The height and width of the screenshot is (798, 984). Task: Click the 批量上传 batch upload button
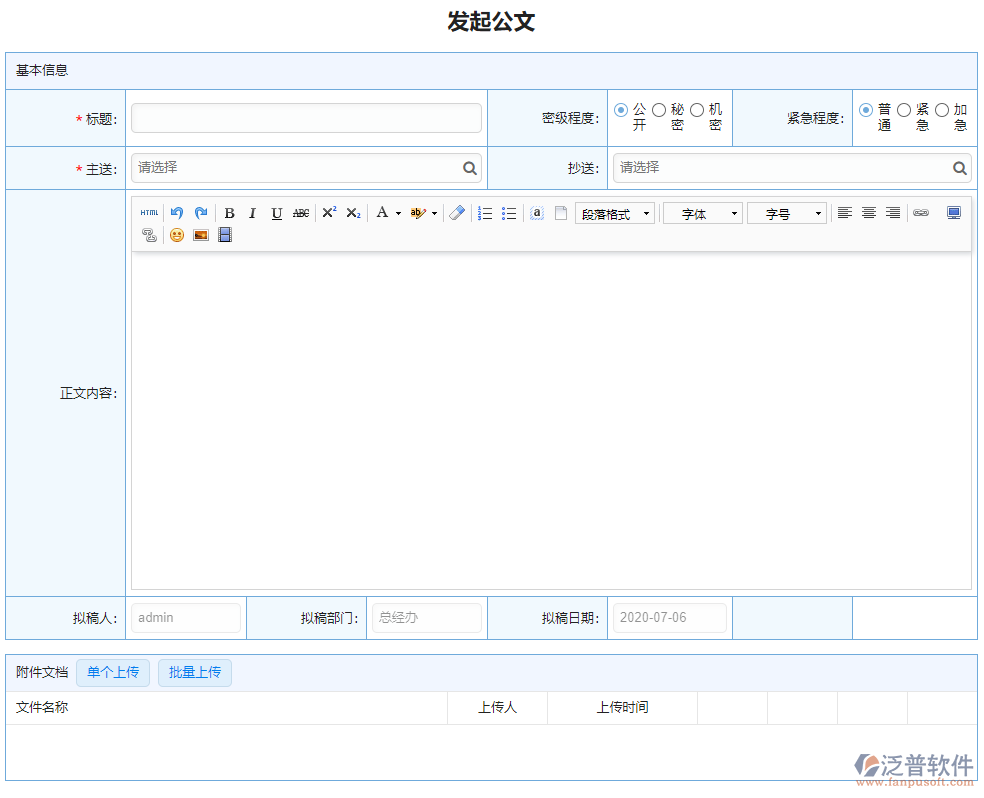point(195,672)
